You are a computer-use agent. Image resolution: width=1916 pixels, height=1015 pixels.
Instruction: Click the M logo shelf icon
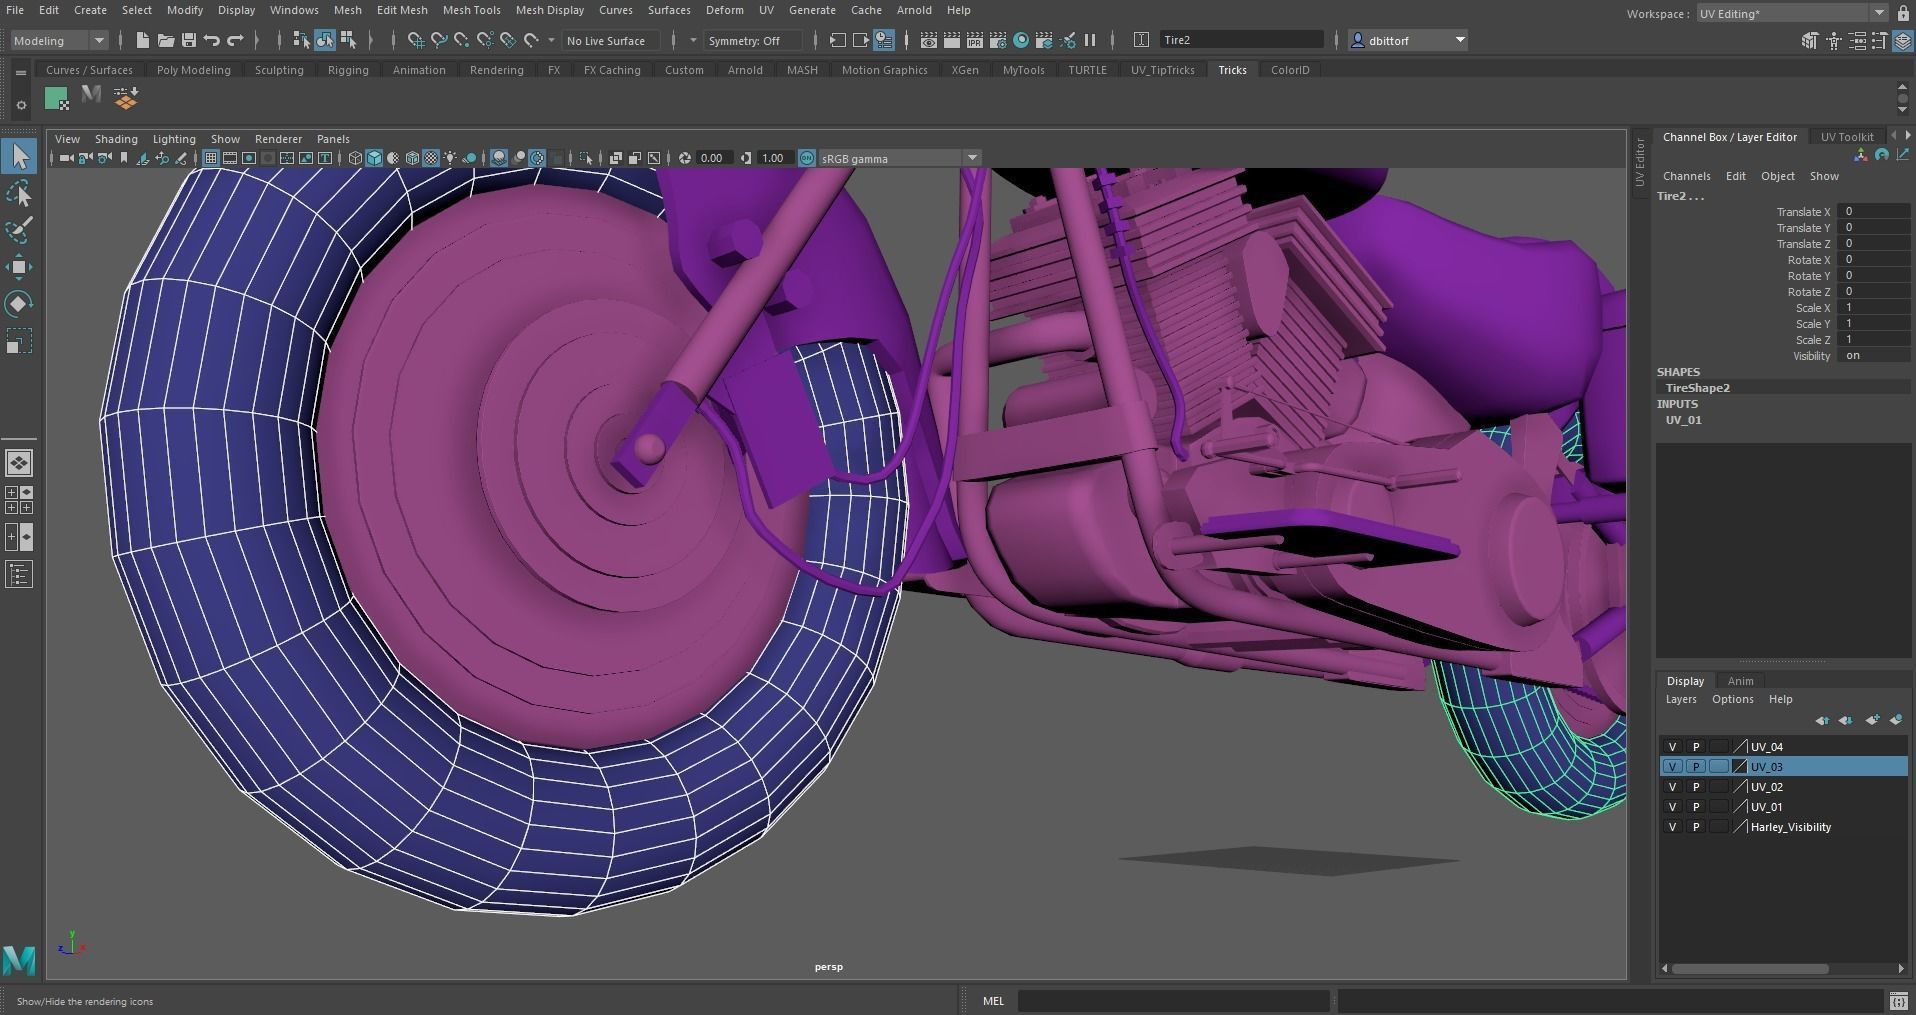point(91,95)
